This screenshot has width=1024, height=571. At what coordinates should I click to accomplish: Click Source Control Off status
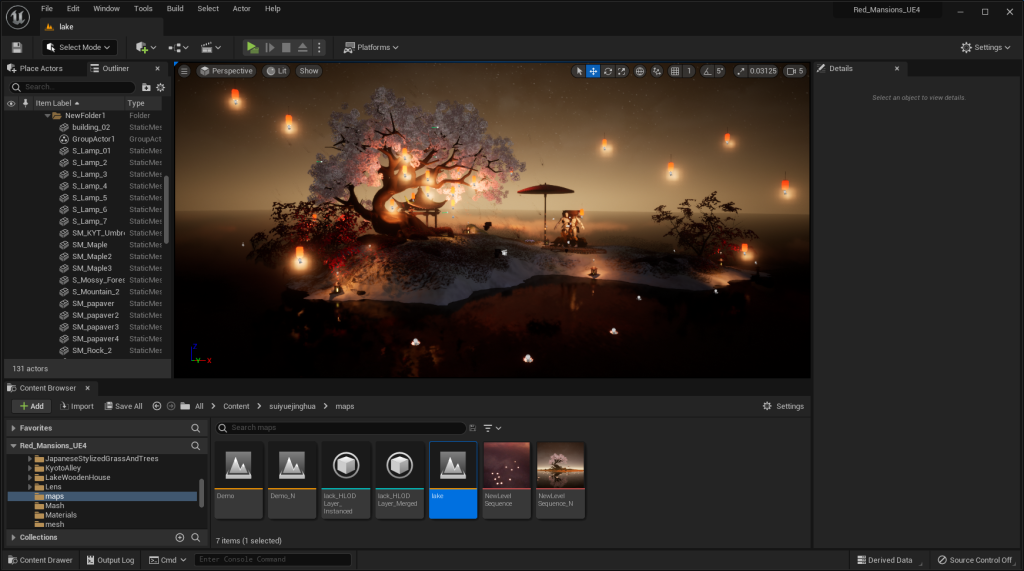pyautogui.click(x=975, y=560)
